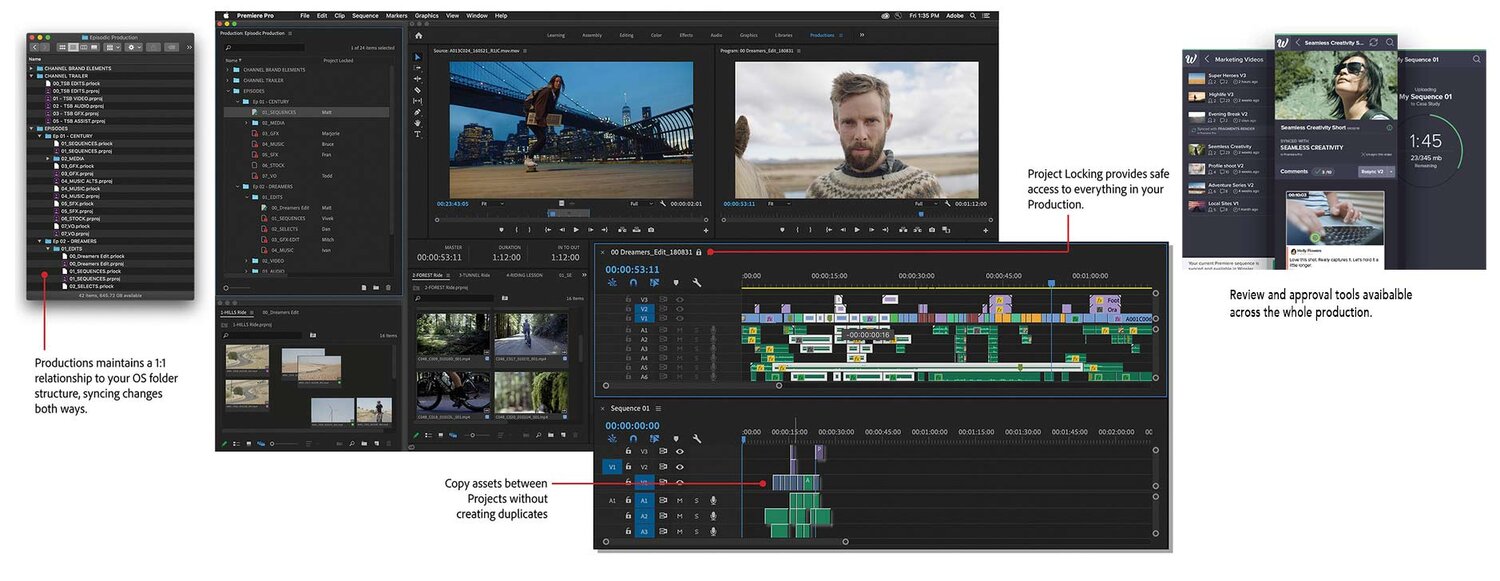This screenshot has width=1500, height=581.
Task: Toggle snap magnet icon in Dreamers_Edit timeline
Action: pyautogui.click(x=633, y=283)
